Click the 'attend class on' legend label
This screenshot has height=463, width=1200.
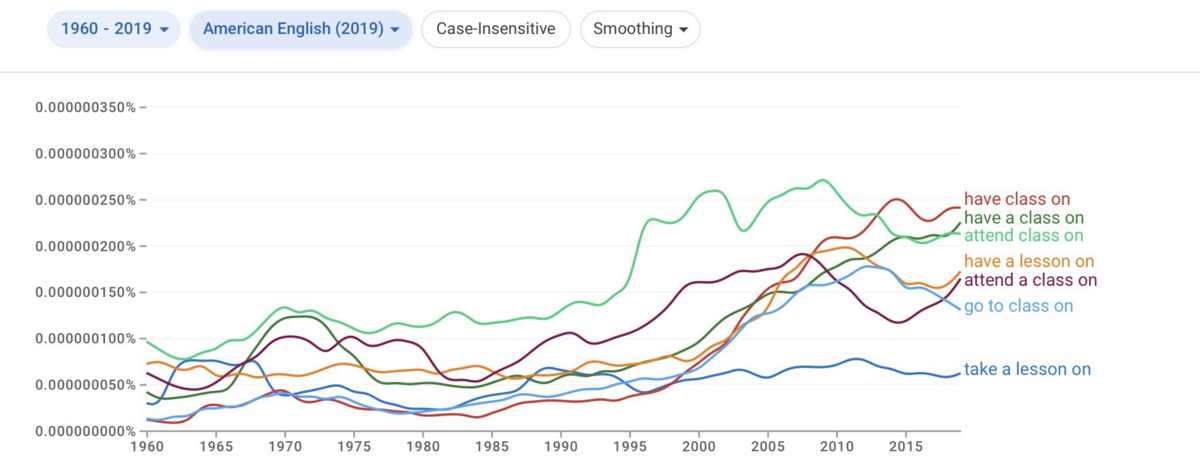tap(1024, 236)
